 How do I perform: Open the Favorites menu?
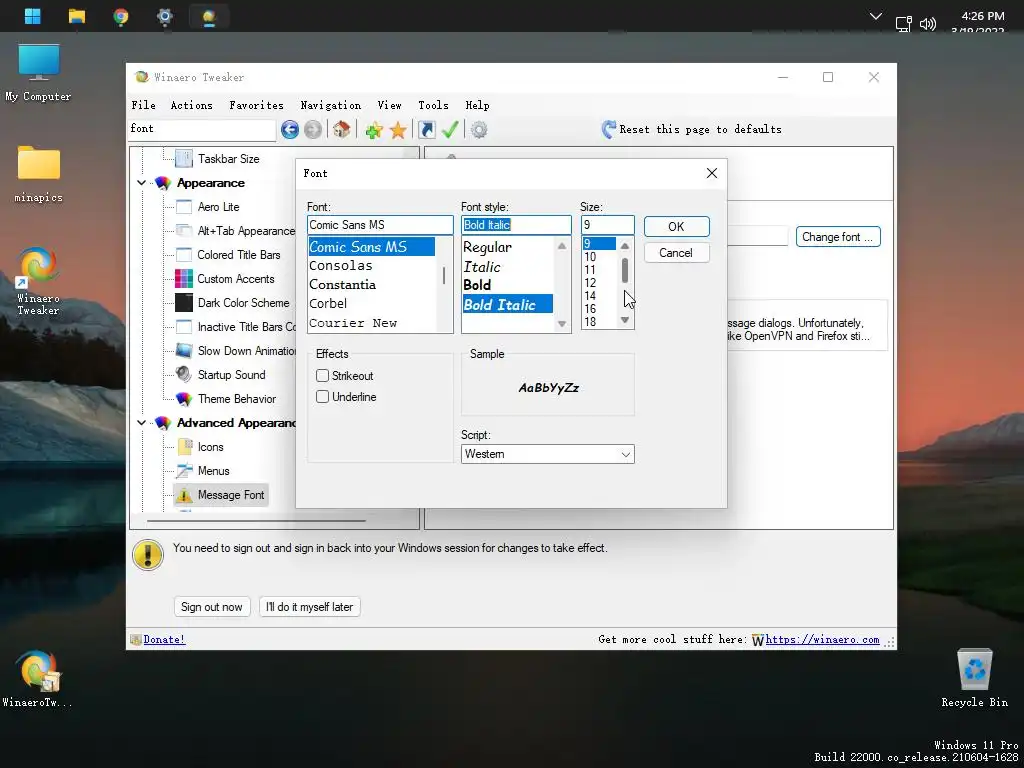(256, 105)
